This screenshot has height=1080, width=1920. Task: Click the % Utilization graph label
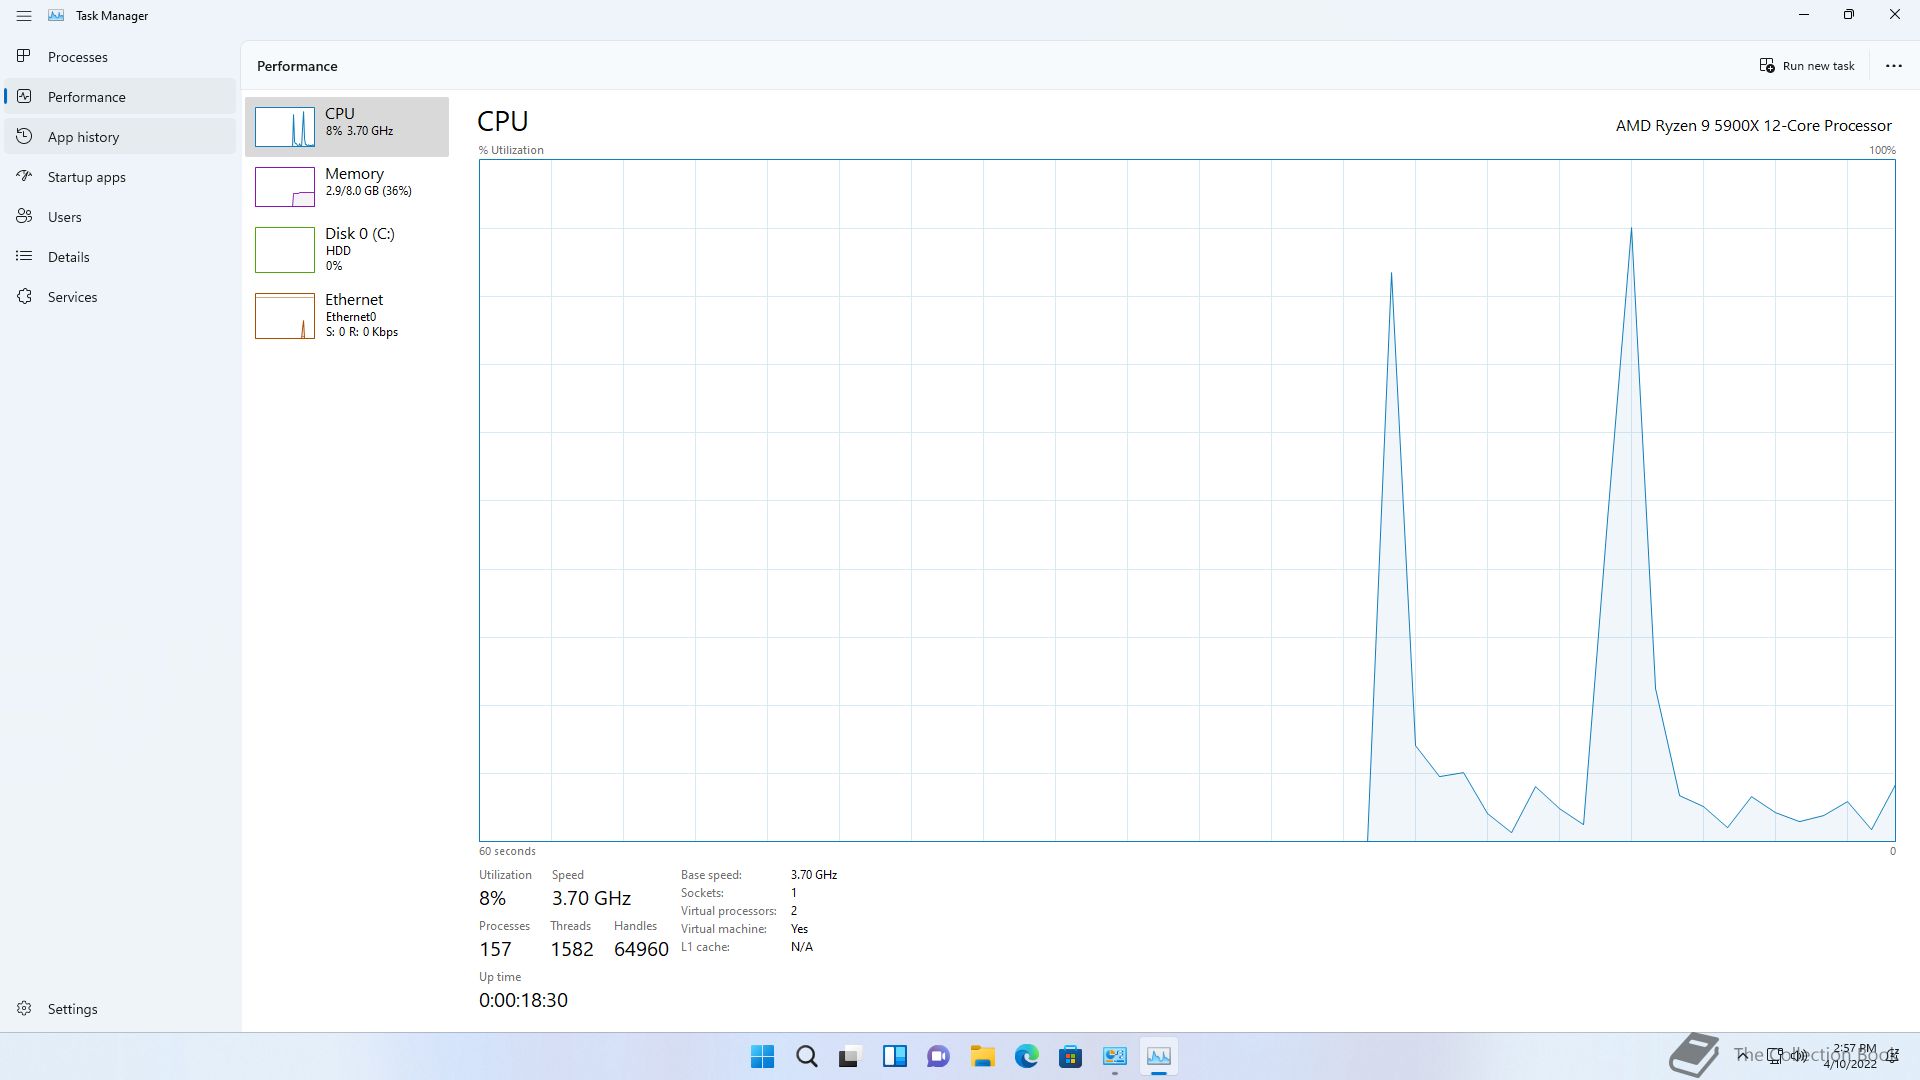511,150
